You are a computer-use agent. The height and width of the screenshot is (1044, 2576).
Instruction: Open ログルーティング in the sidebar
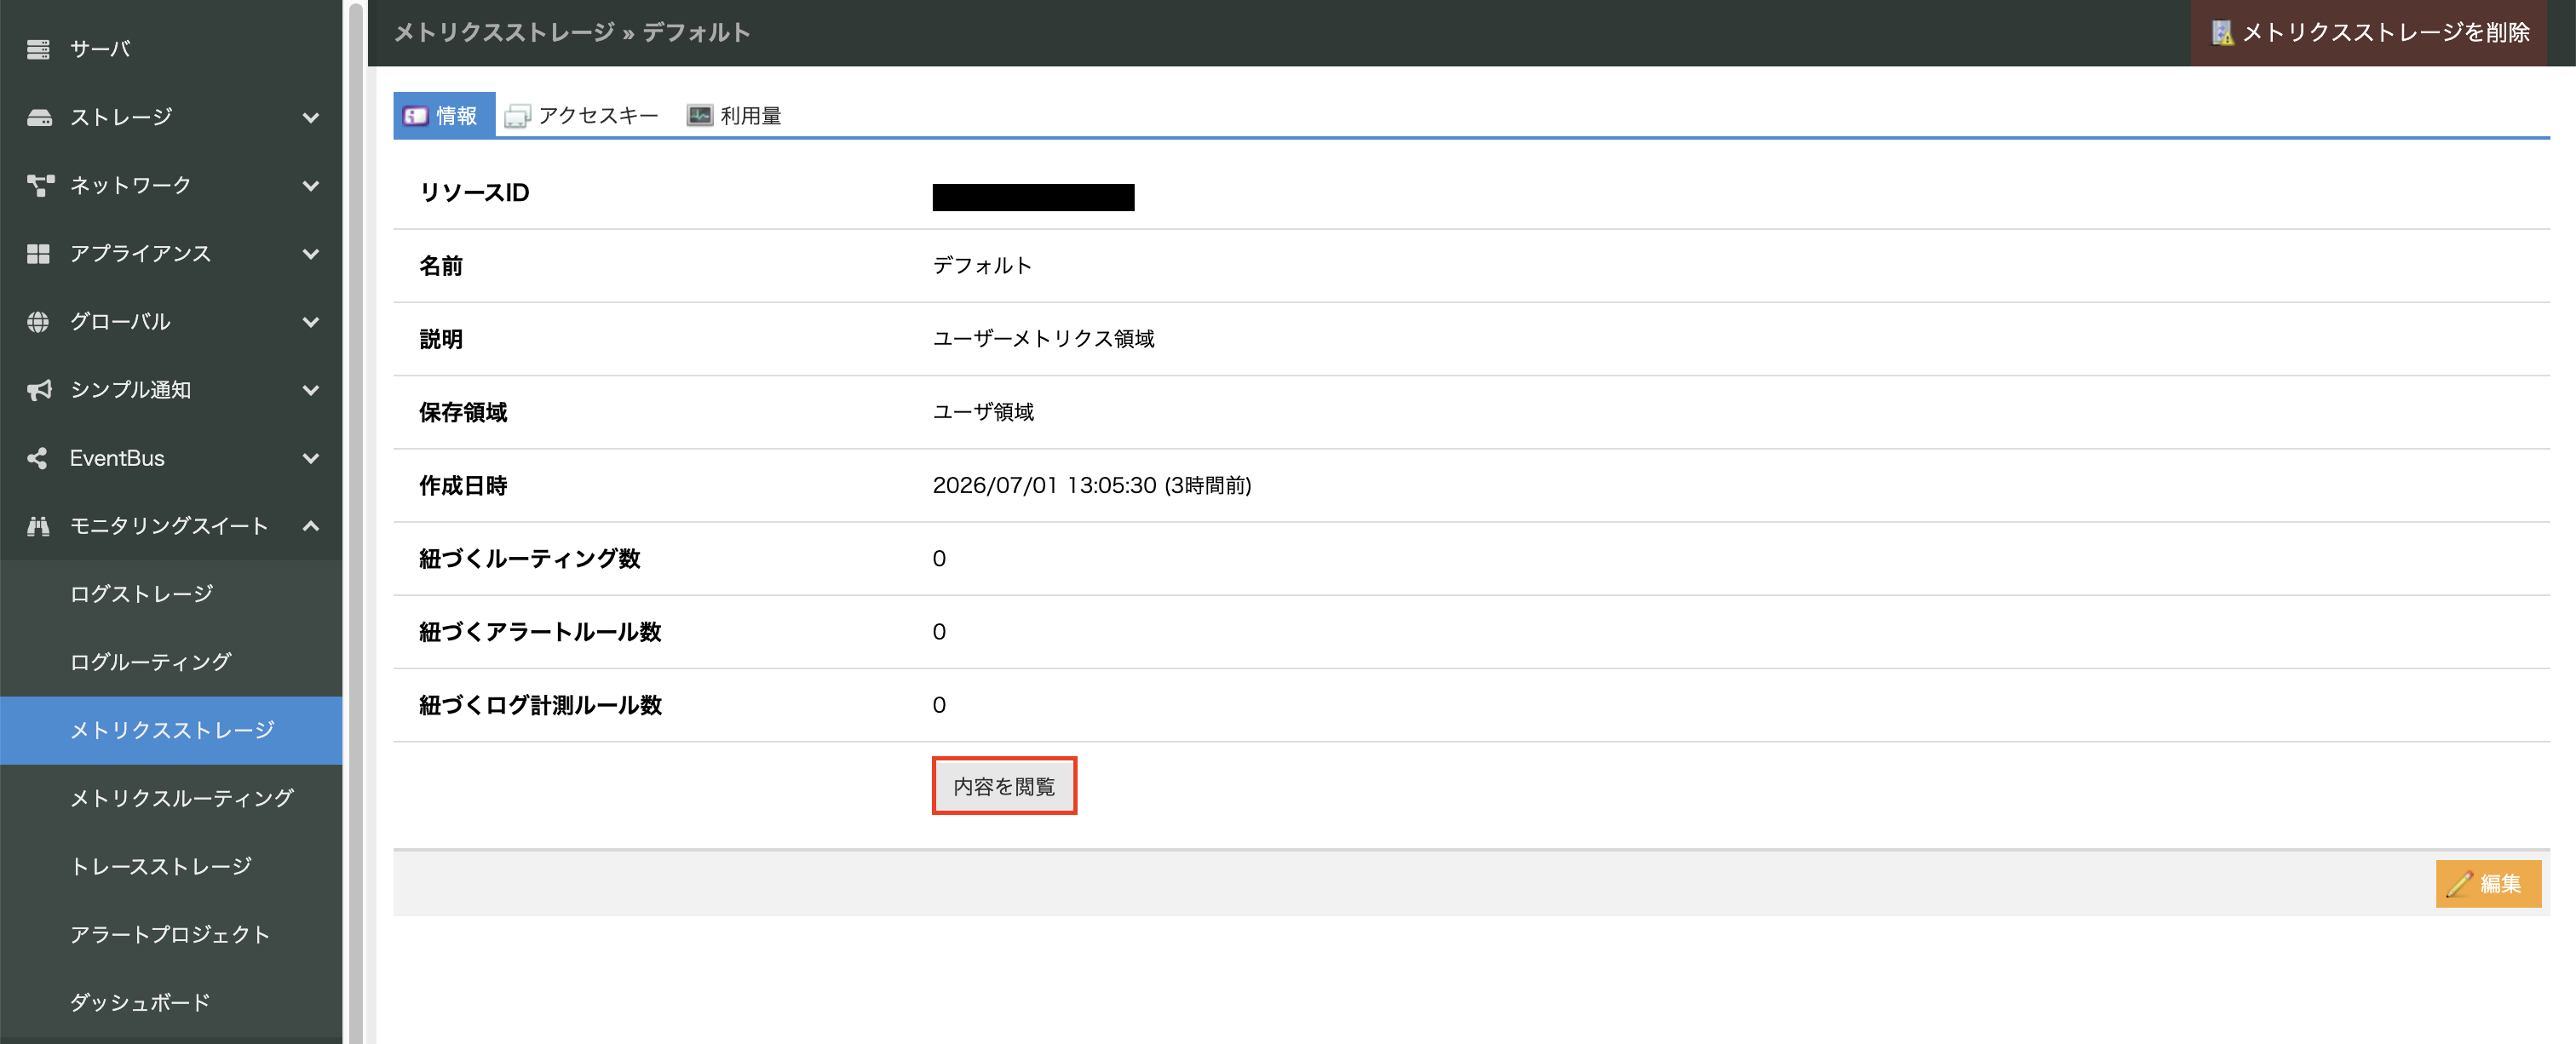pos(171,662)
